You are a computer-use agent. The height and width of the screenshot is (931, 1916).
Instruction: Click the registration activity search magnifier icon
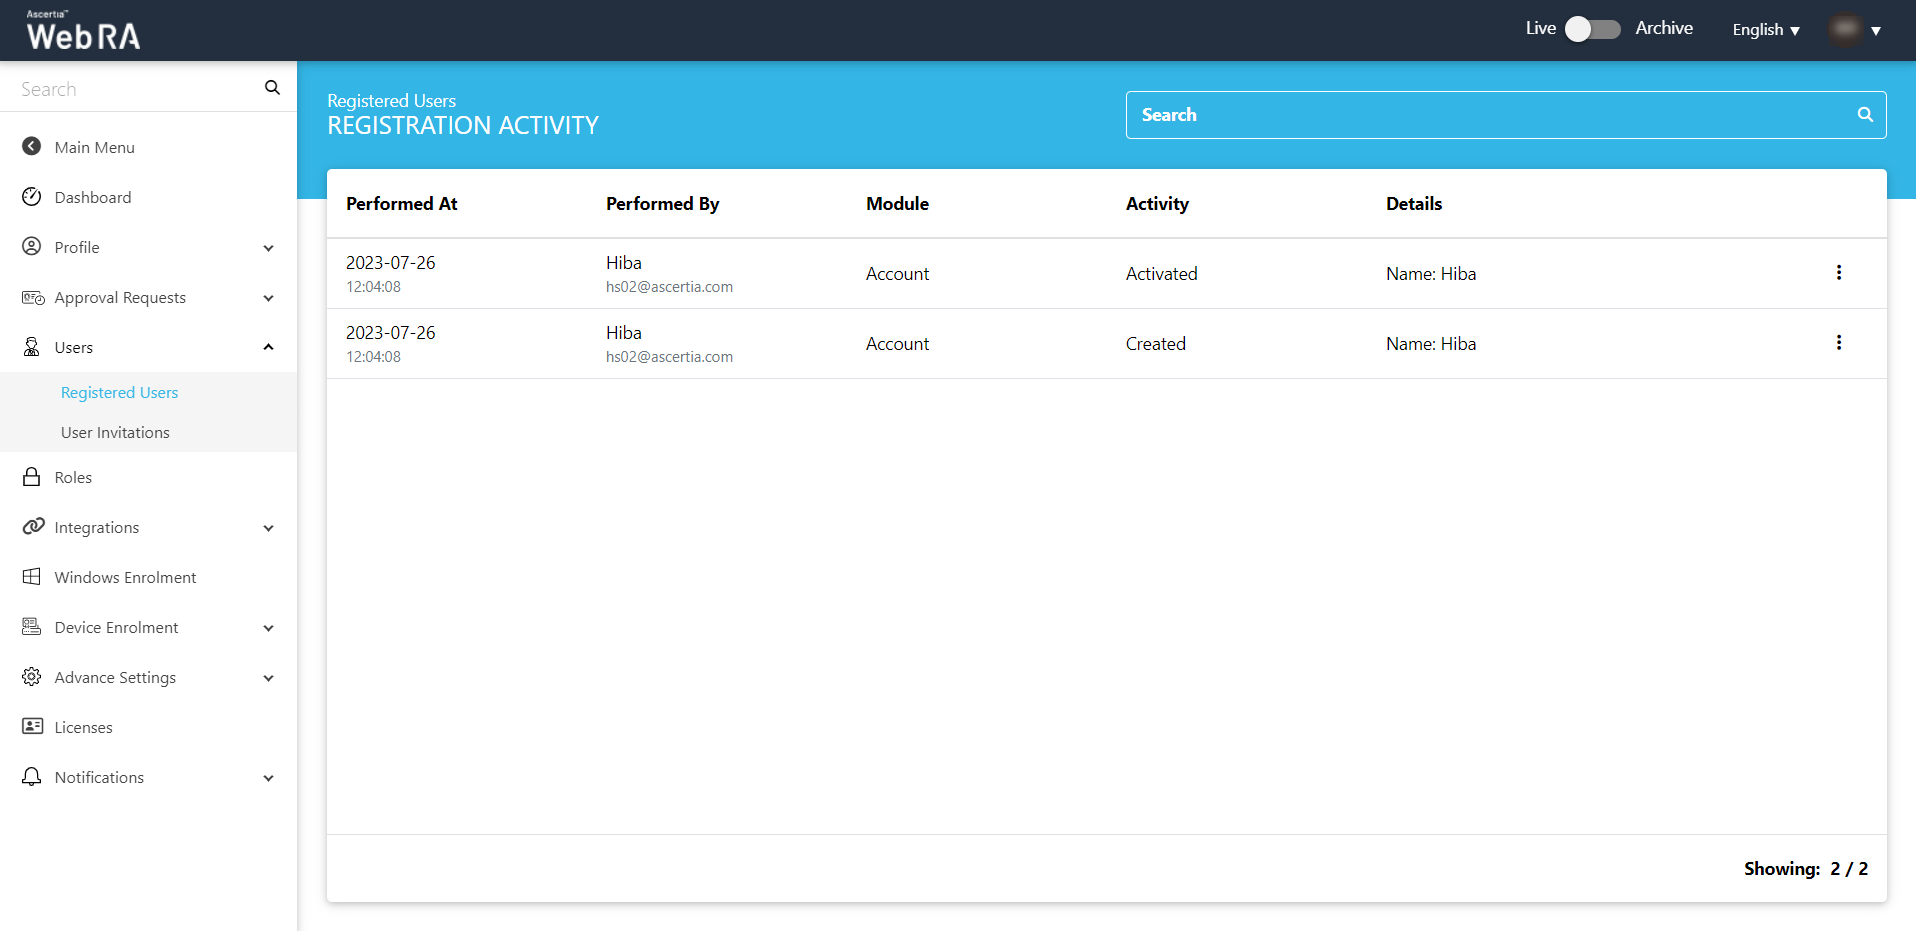1864,115
